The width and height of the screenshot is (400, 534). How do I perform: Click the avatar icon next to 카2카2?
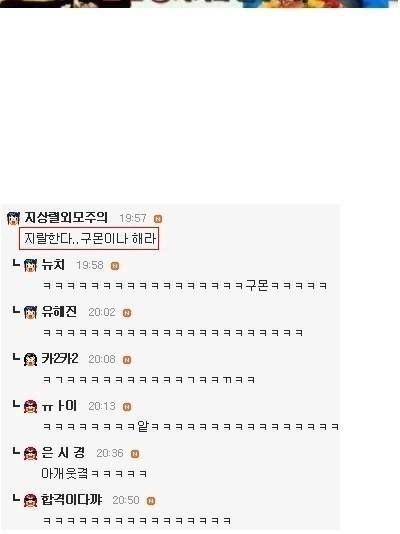click(30, 359)
